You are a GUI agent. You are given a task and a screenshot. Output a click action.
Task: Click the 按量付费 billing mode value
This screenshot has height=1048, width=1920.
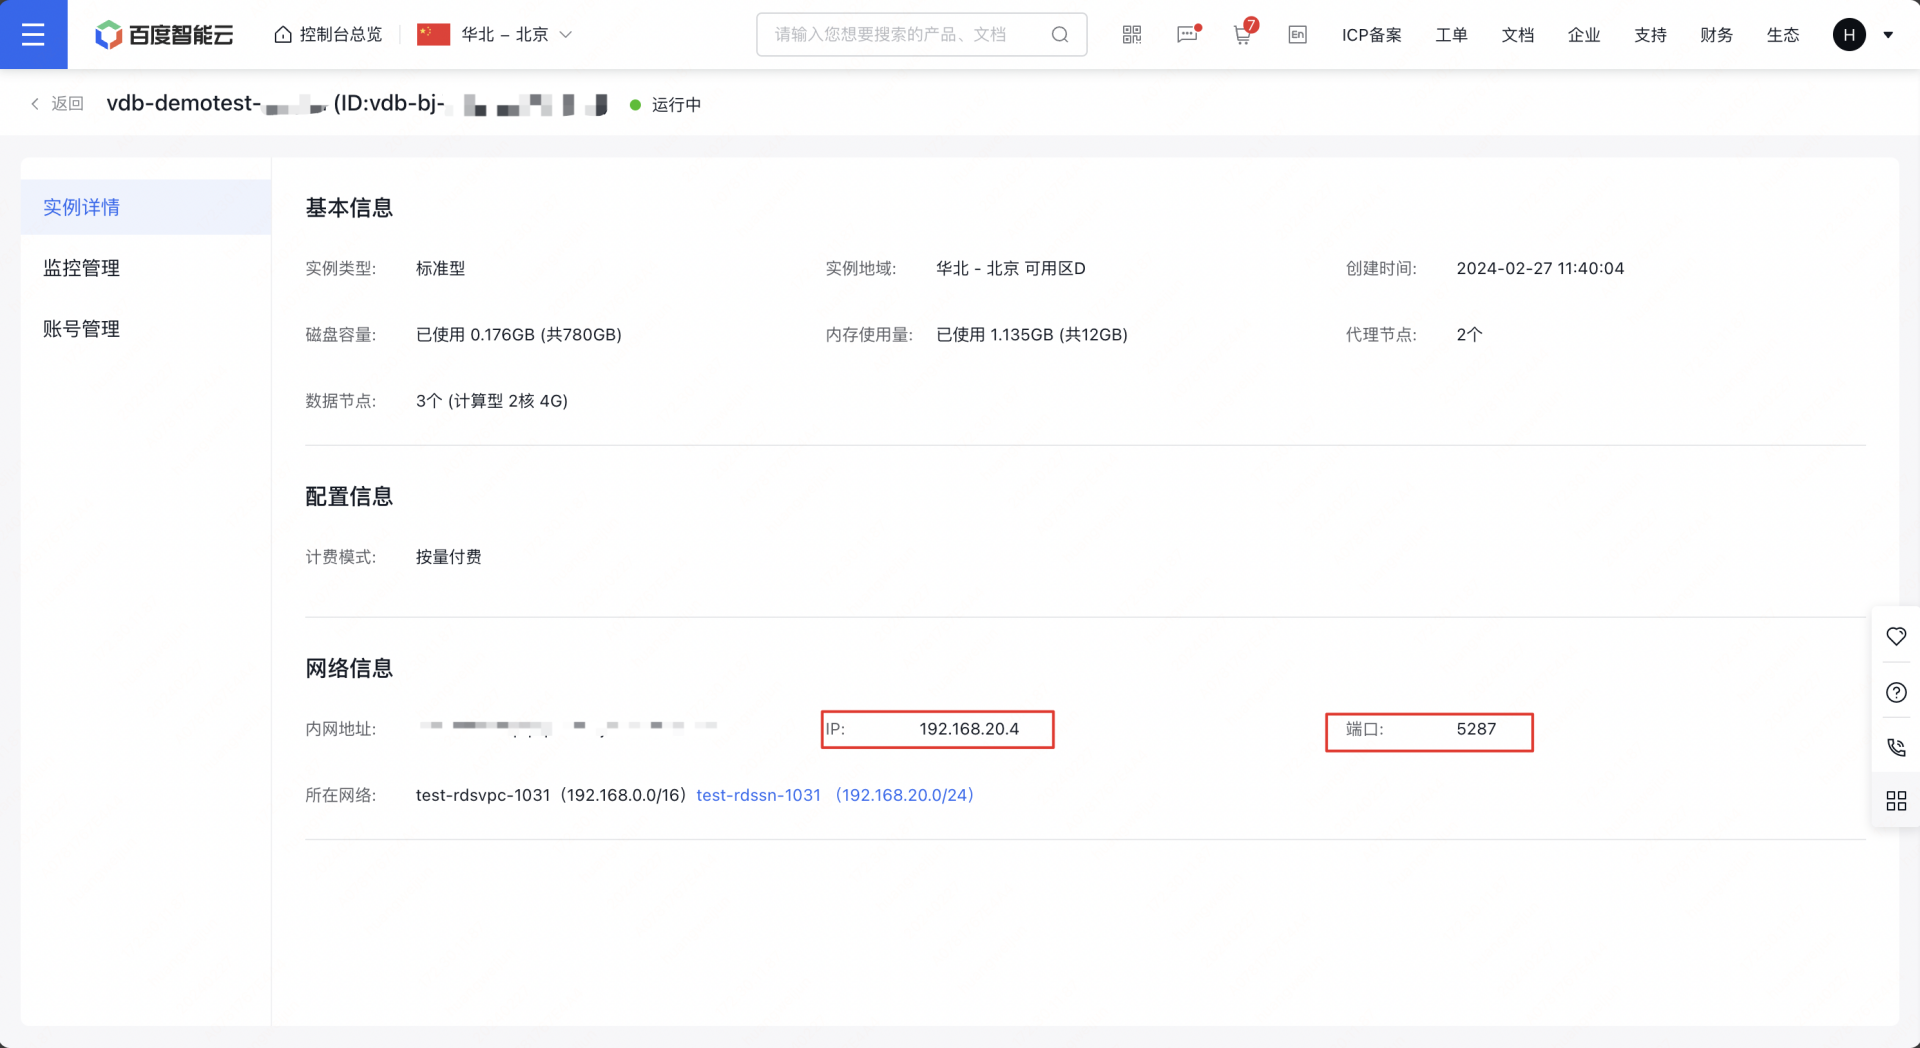449,557
